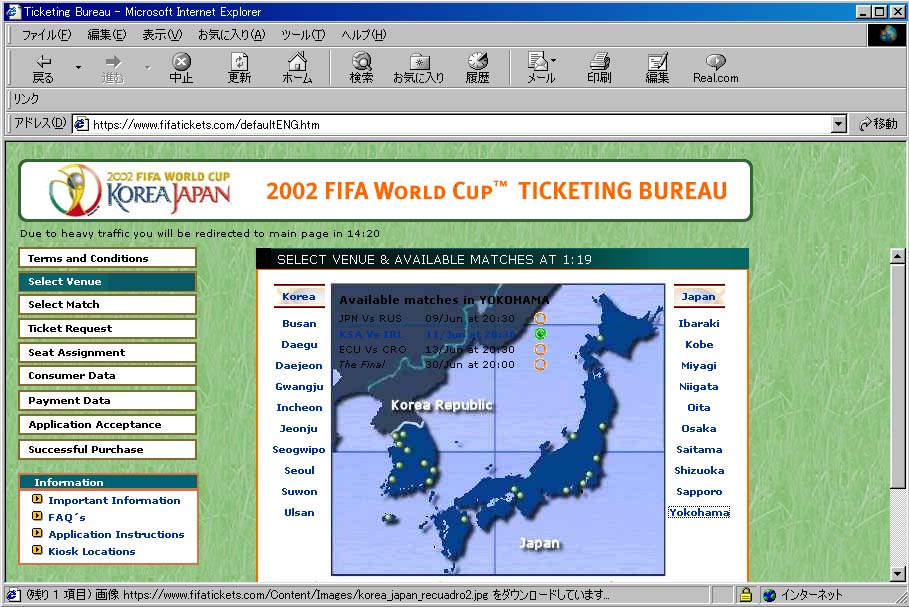
Task: Open the ツール(T) menu
Action: coord(303,35)
